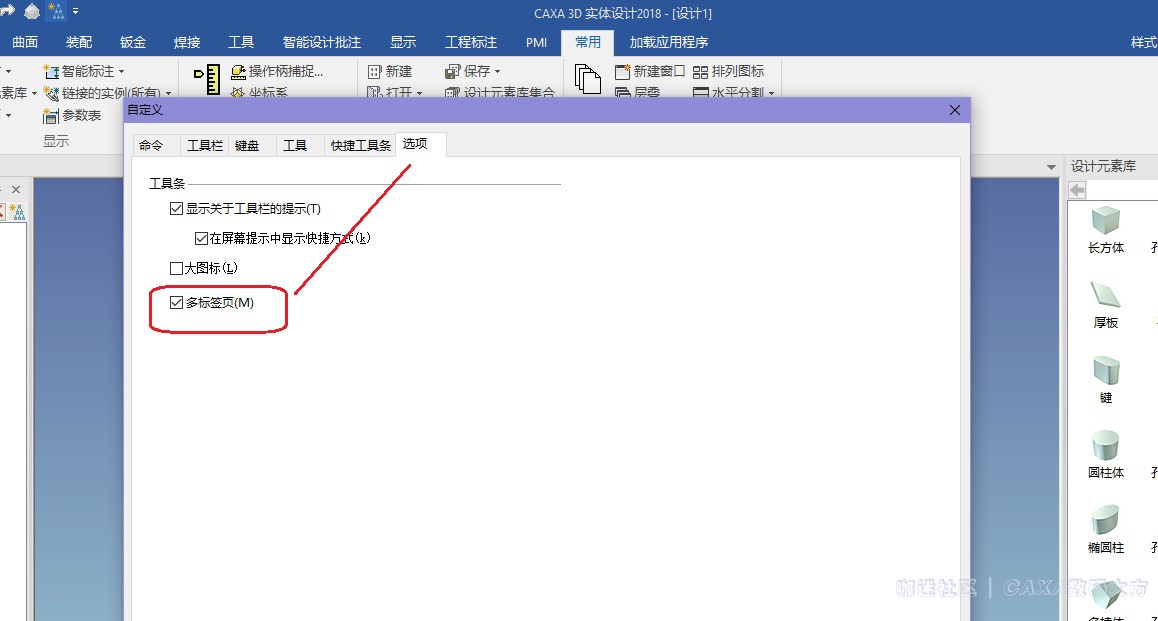The height and width of the screenshot is (621, 1158).
Task: Toggle 显示关于工具栏的提示 checkbox
Action: point(177,209)
